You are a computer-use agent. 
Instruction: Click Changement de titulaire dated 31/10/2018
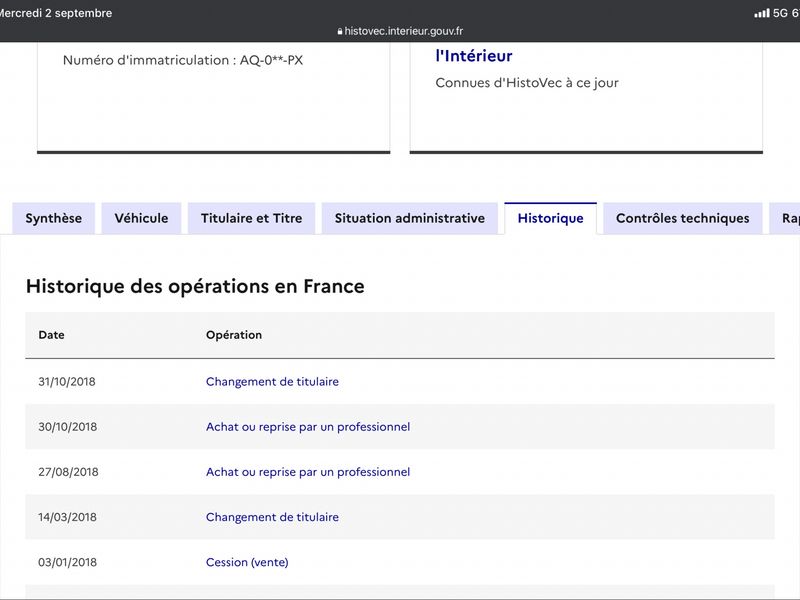(272, 382)
